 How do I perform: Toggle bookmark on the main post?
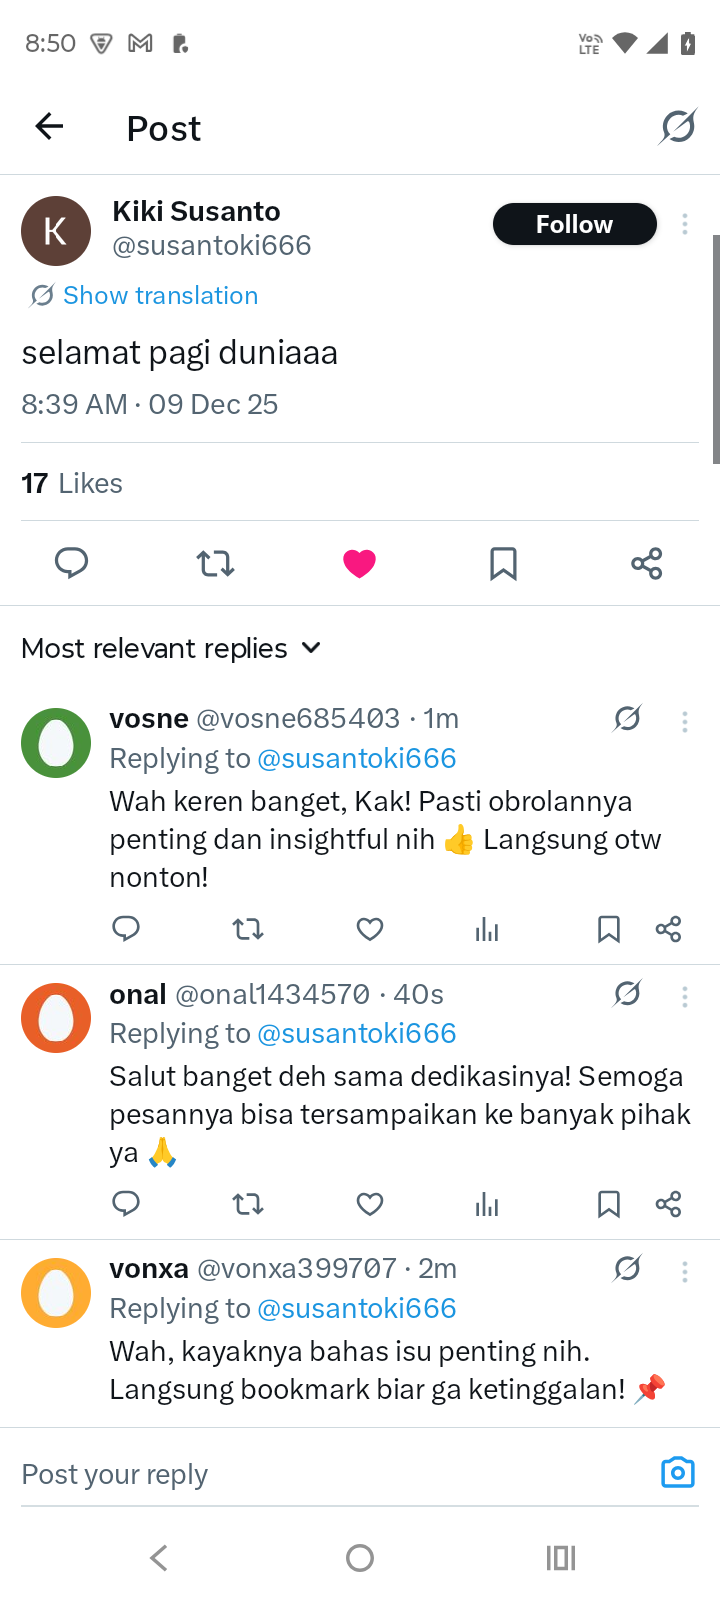(503, 564)
